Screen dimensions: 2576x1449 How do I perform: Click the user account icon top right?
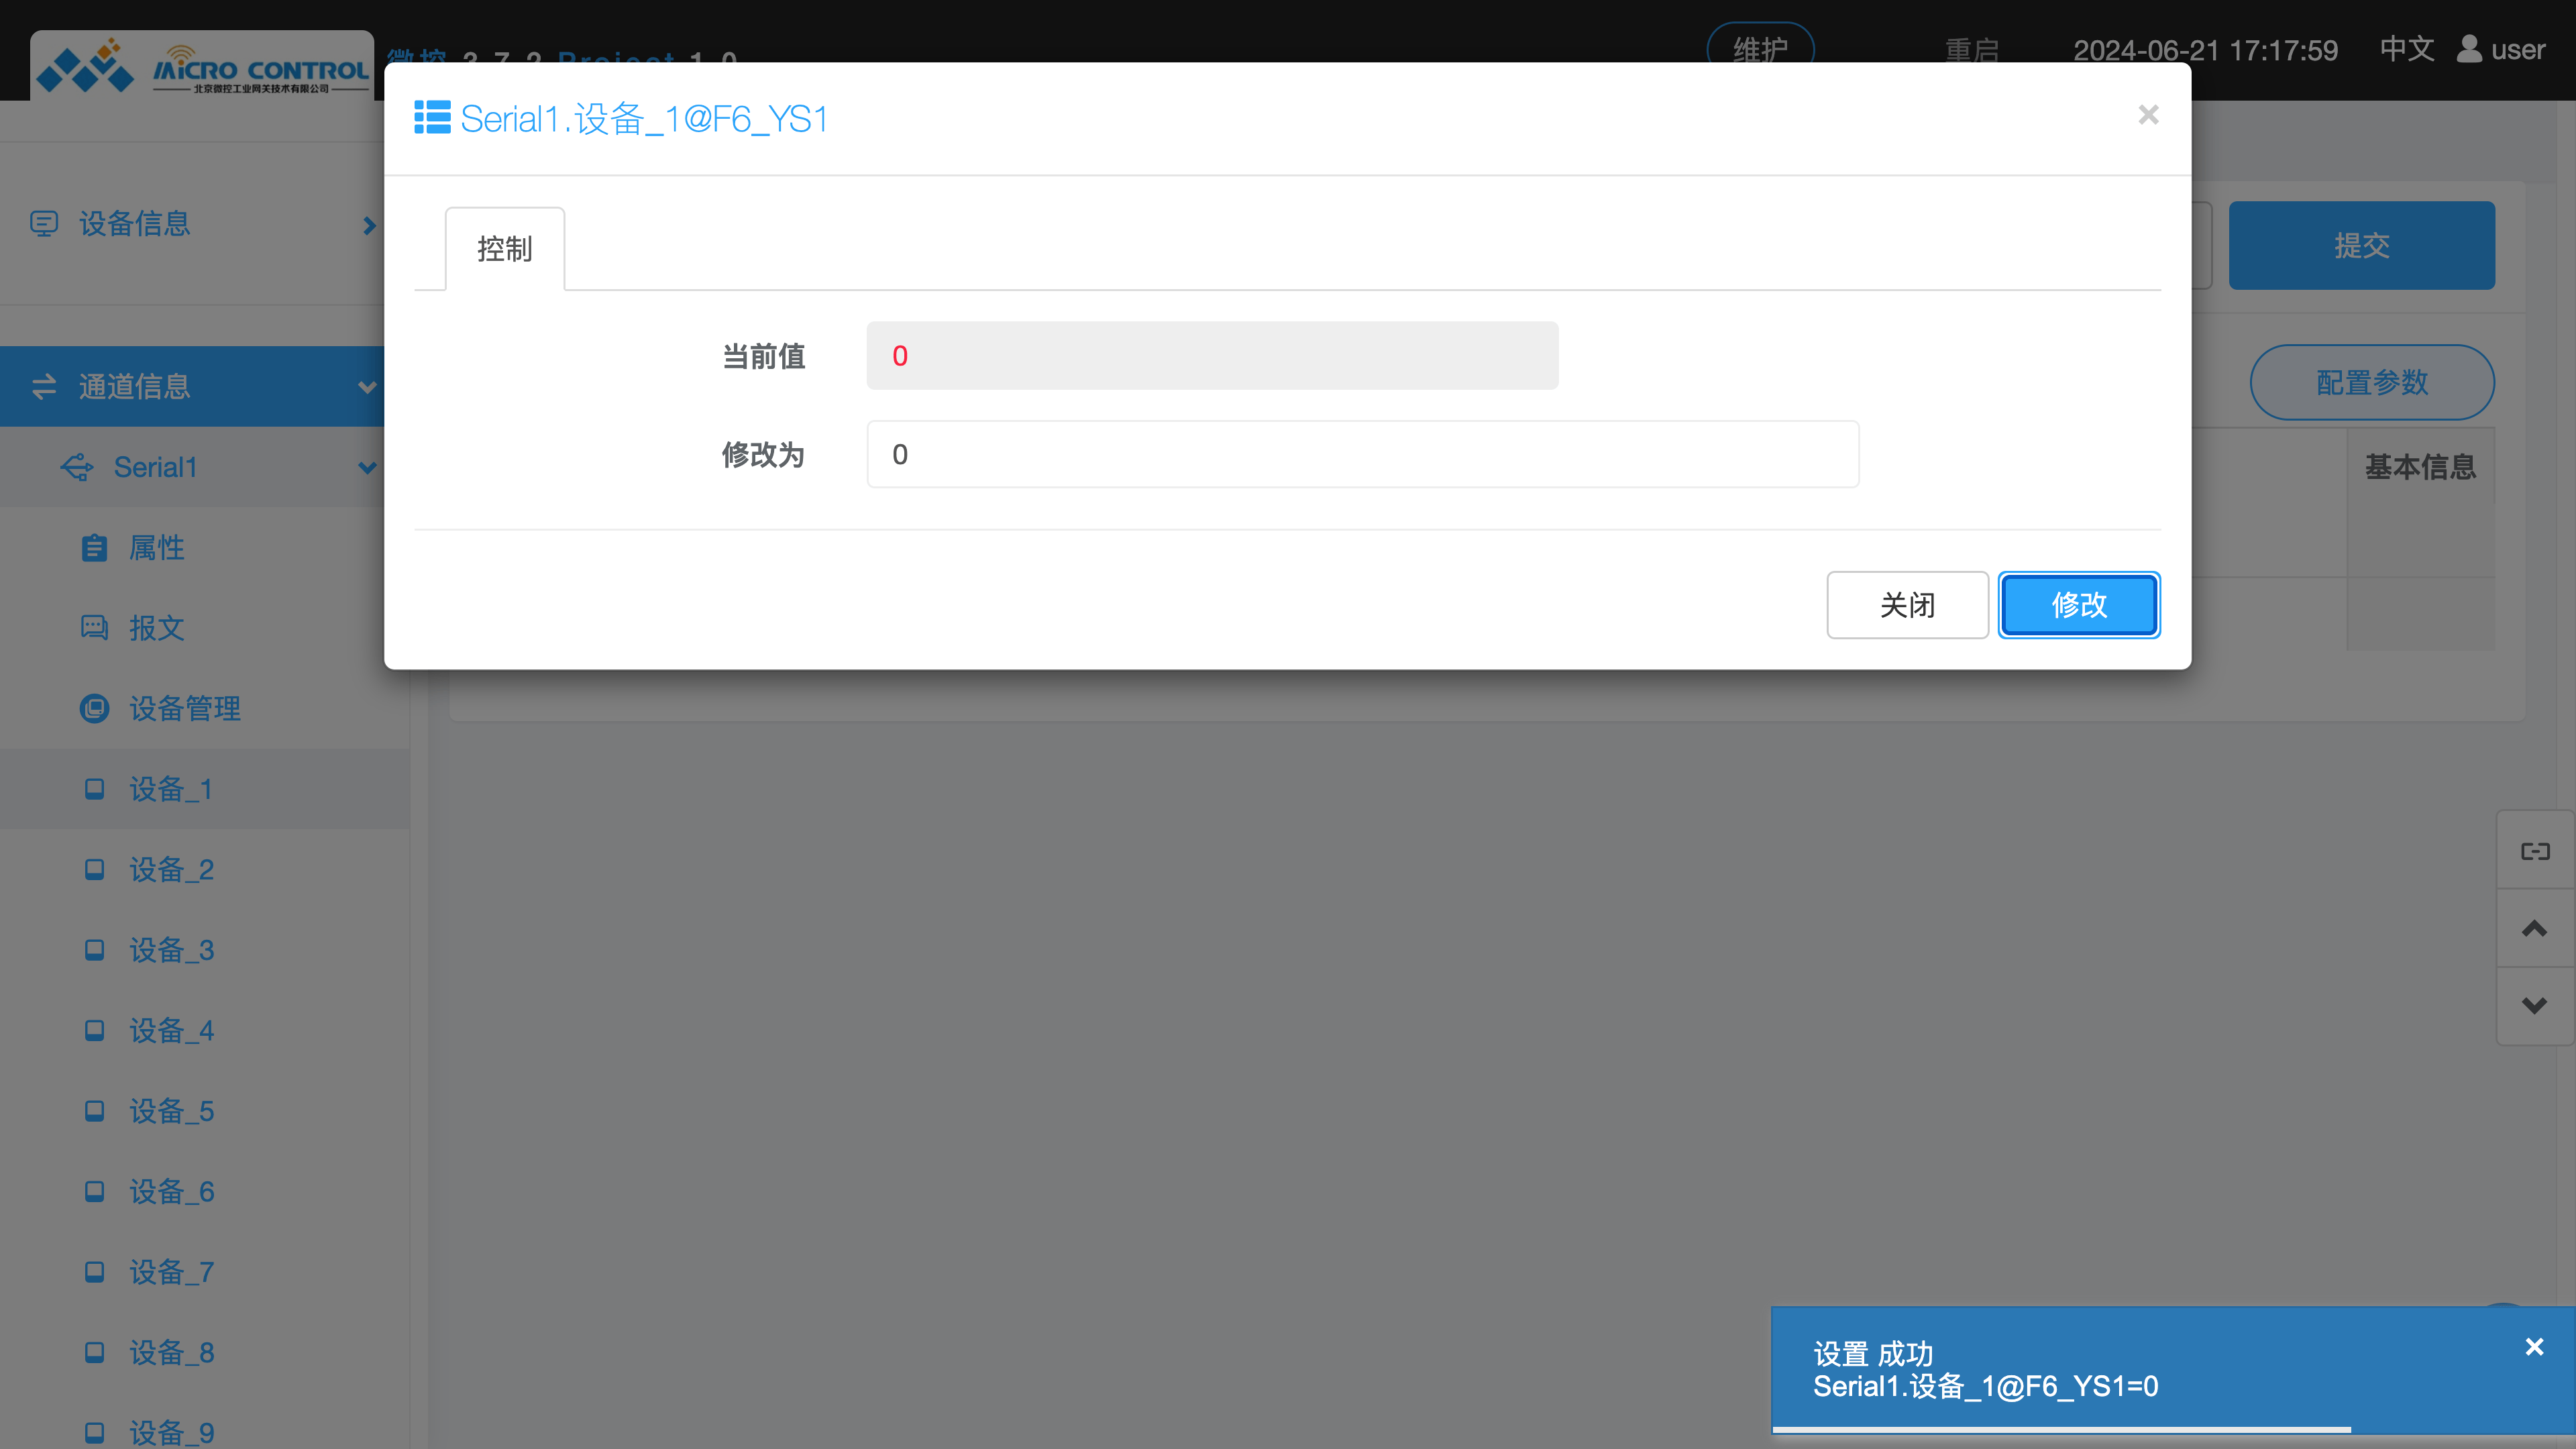[2466, 49]
